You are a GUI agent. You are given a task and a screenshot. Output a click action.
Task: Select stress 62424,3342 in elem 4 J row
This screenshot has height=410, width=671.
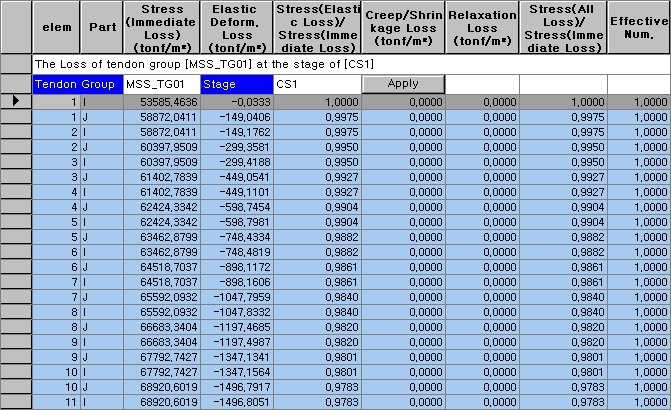(x=162, y=207)
